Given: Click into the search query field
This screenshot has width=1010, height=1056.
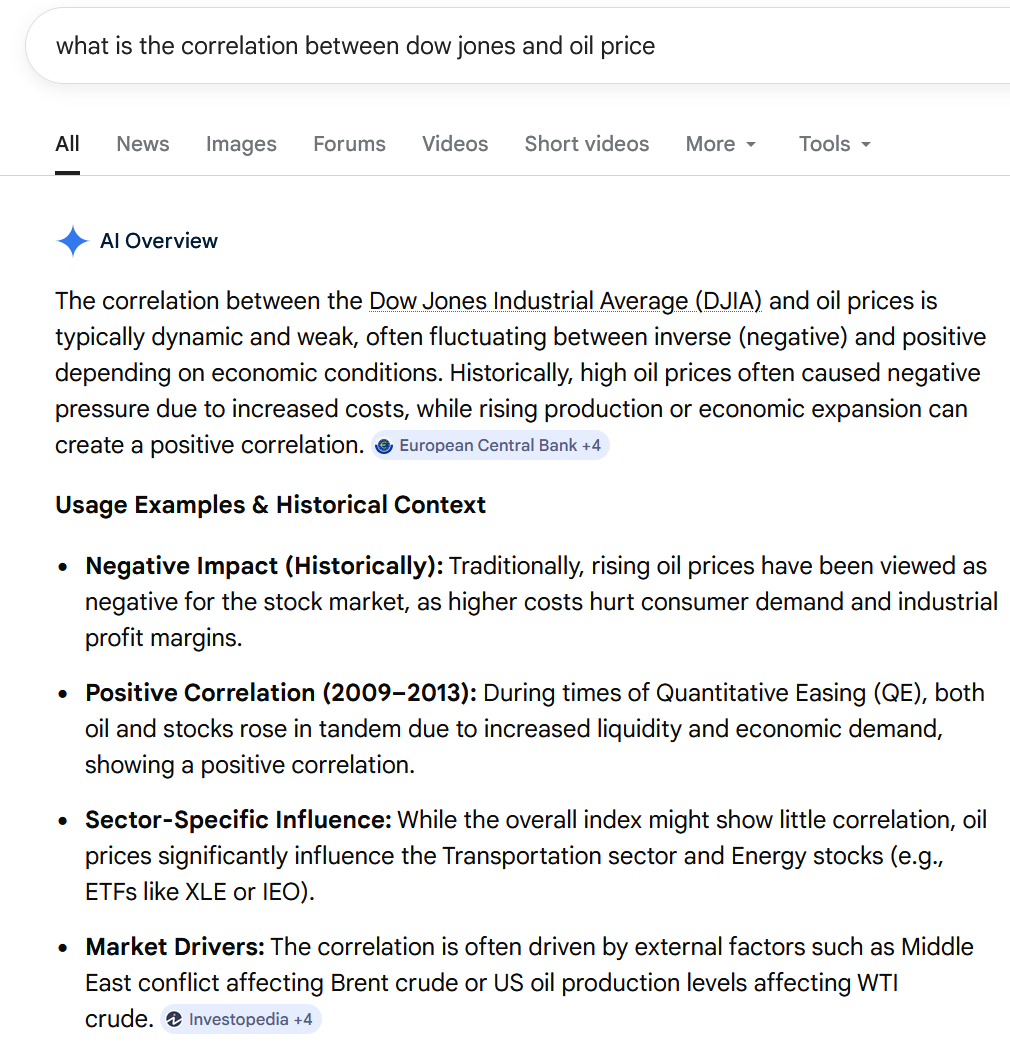Looking at the screenshot, I should pos(500,46).
